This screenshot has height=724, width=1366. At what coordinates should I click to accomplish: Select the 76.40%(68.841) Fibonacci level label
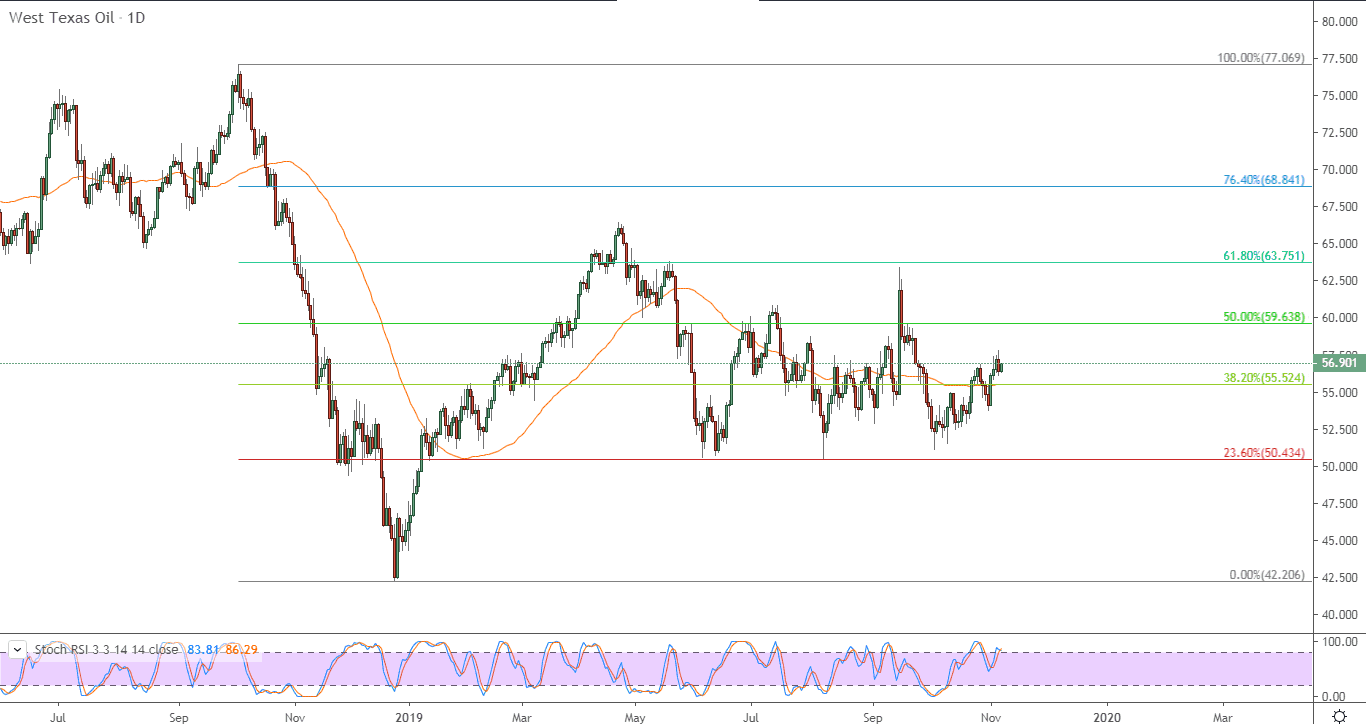[x=1264, y=180]
